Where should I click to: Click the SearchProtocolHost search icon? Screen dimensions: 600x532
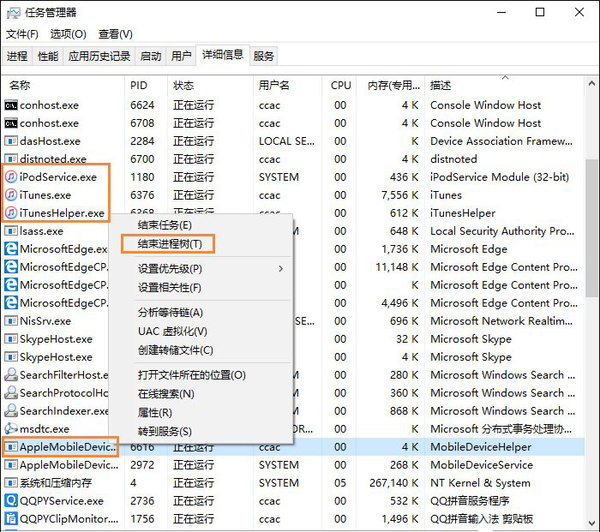pos(11,393)
